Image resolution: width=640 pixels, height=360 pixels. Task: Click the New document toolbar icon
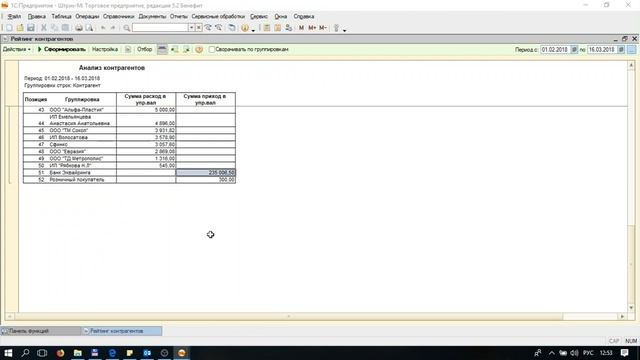pyautogui.click(x=9, y=28)
